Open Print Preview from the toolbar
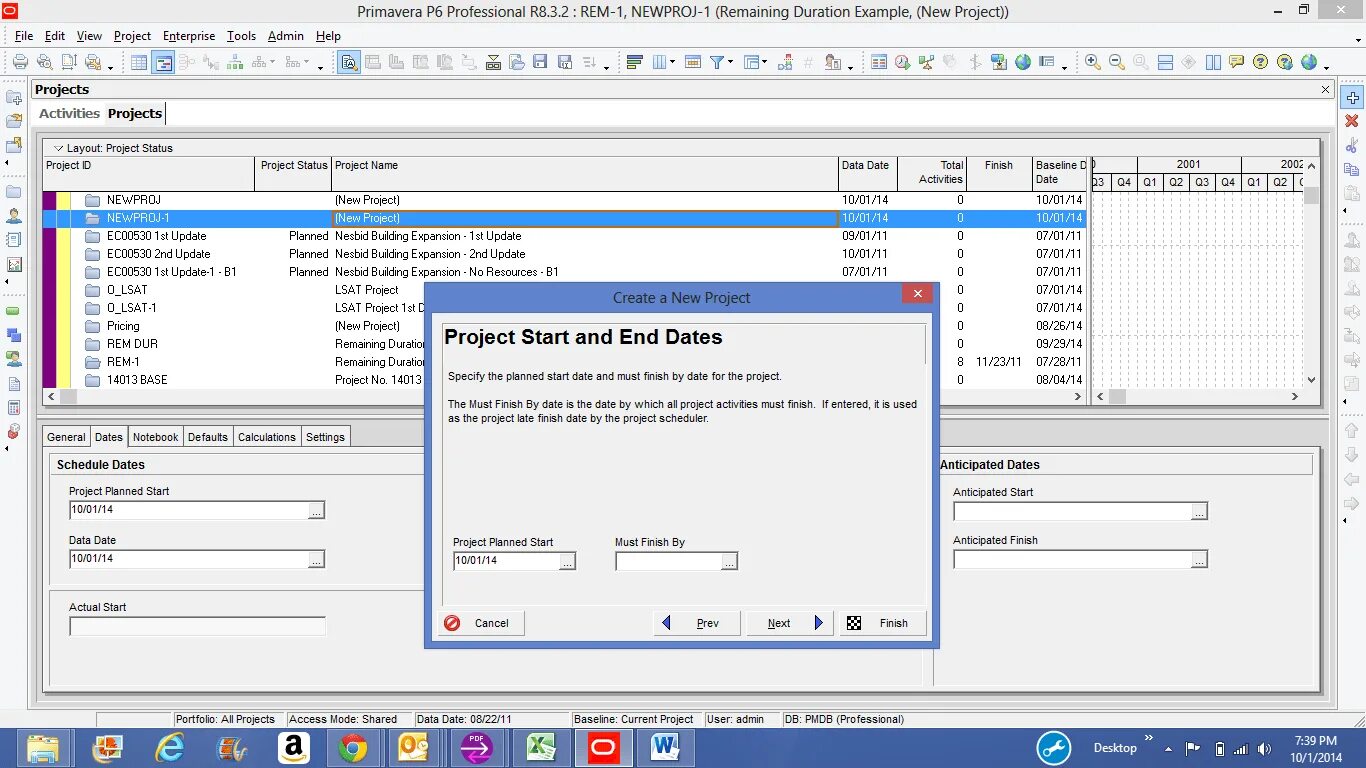This screenshot has height=768, width=1366. click(45, 62)
